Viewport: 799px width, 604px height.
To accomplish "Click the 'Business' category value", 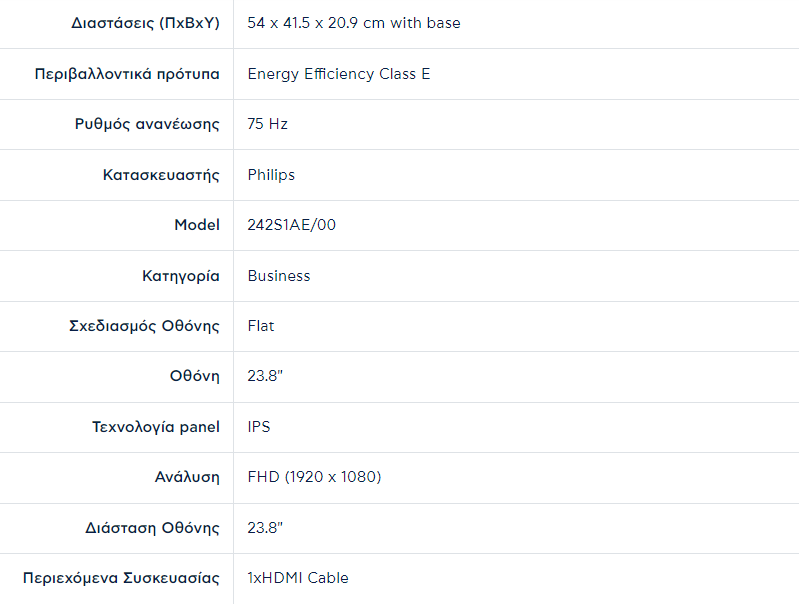I will click(279, 276).
